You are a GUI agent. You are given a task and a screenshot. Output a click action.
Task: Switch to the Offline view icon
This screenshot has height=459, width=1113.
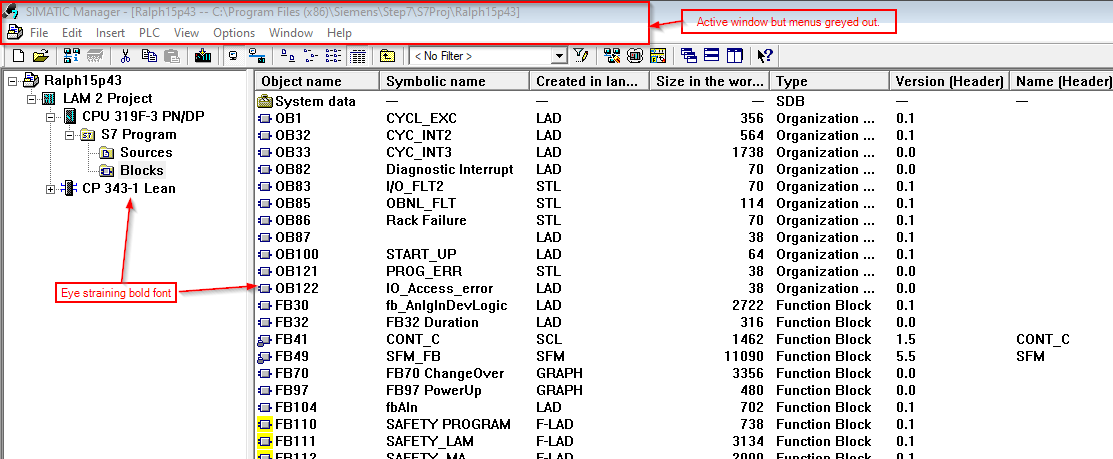[x=232, y=56]
